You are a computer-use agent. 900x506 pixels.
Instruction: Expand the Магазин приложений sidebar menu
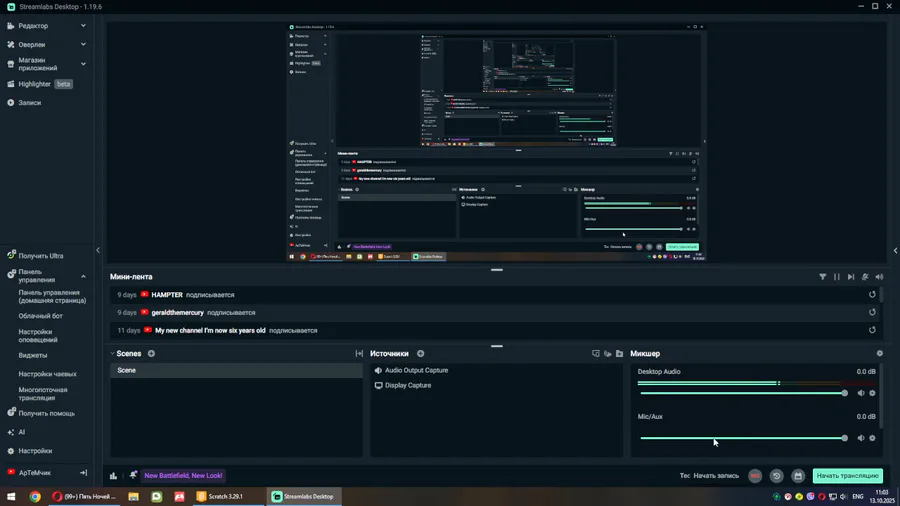46,64
